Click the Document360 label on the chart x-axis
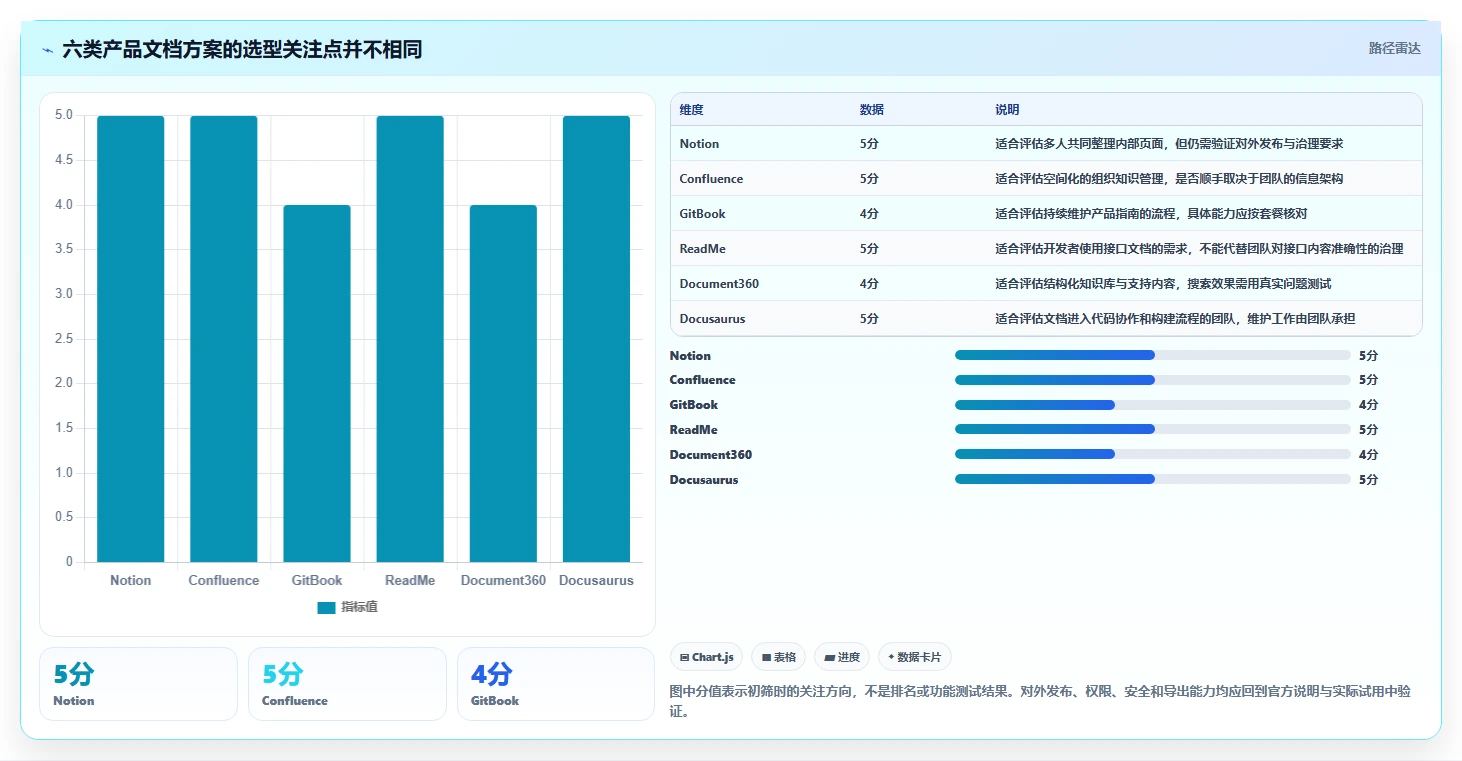 pos(503,581)
